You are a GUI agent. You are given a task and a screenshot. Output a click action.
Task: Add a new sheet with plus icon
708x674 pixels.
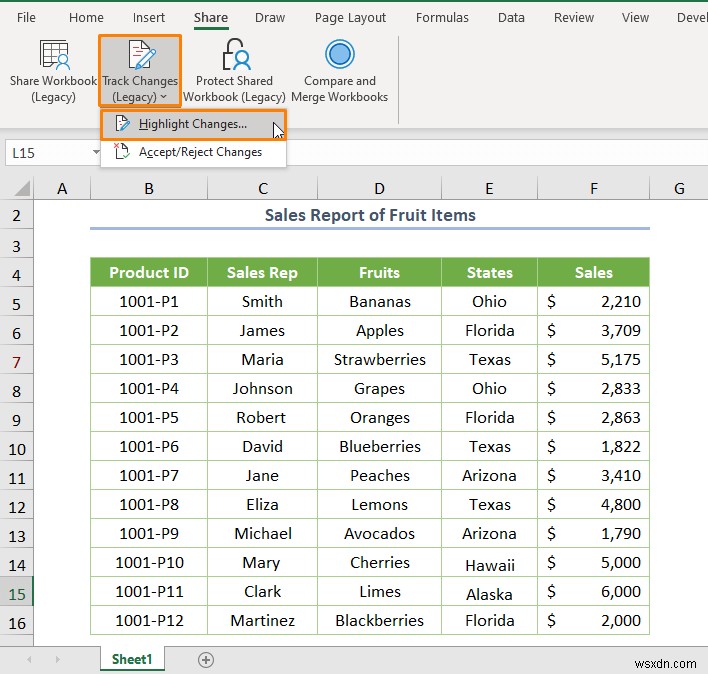coord(206,660)
